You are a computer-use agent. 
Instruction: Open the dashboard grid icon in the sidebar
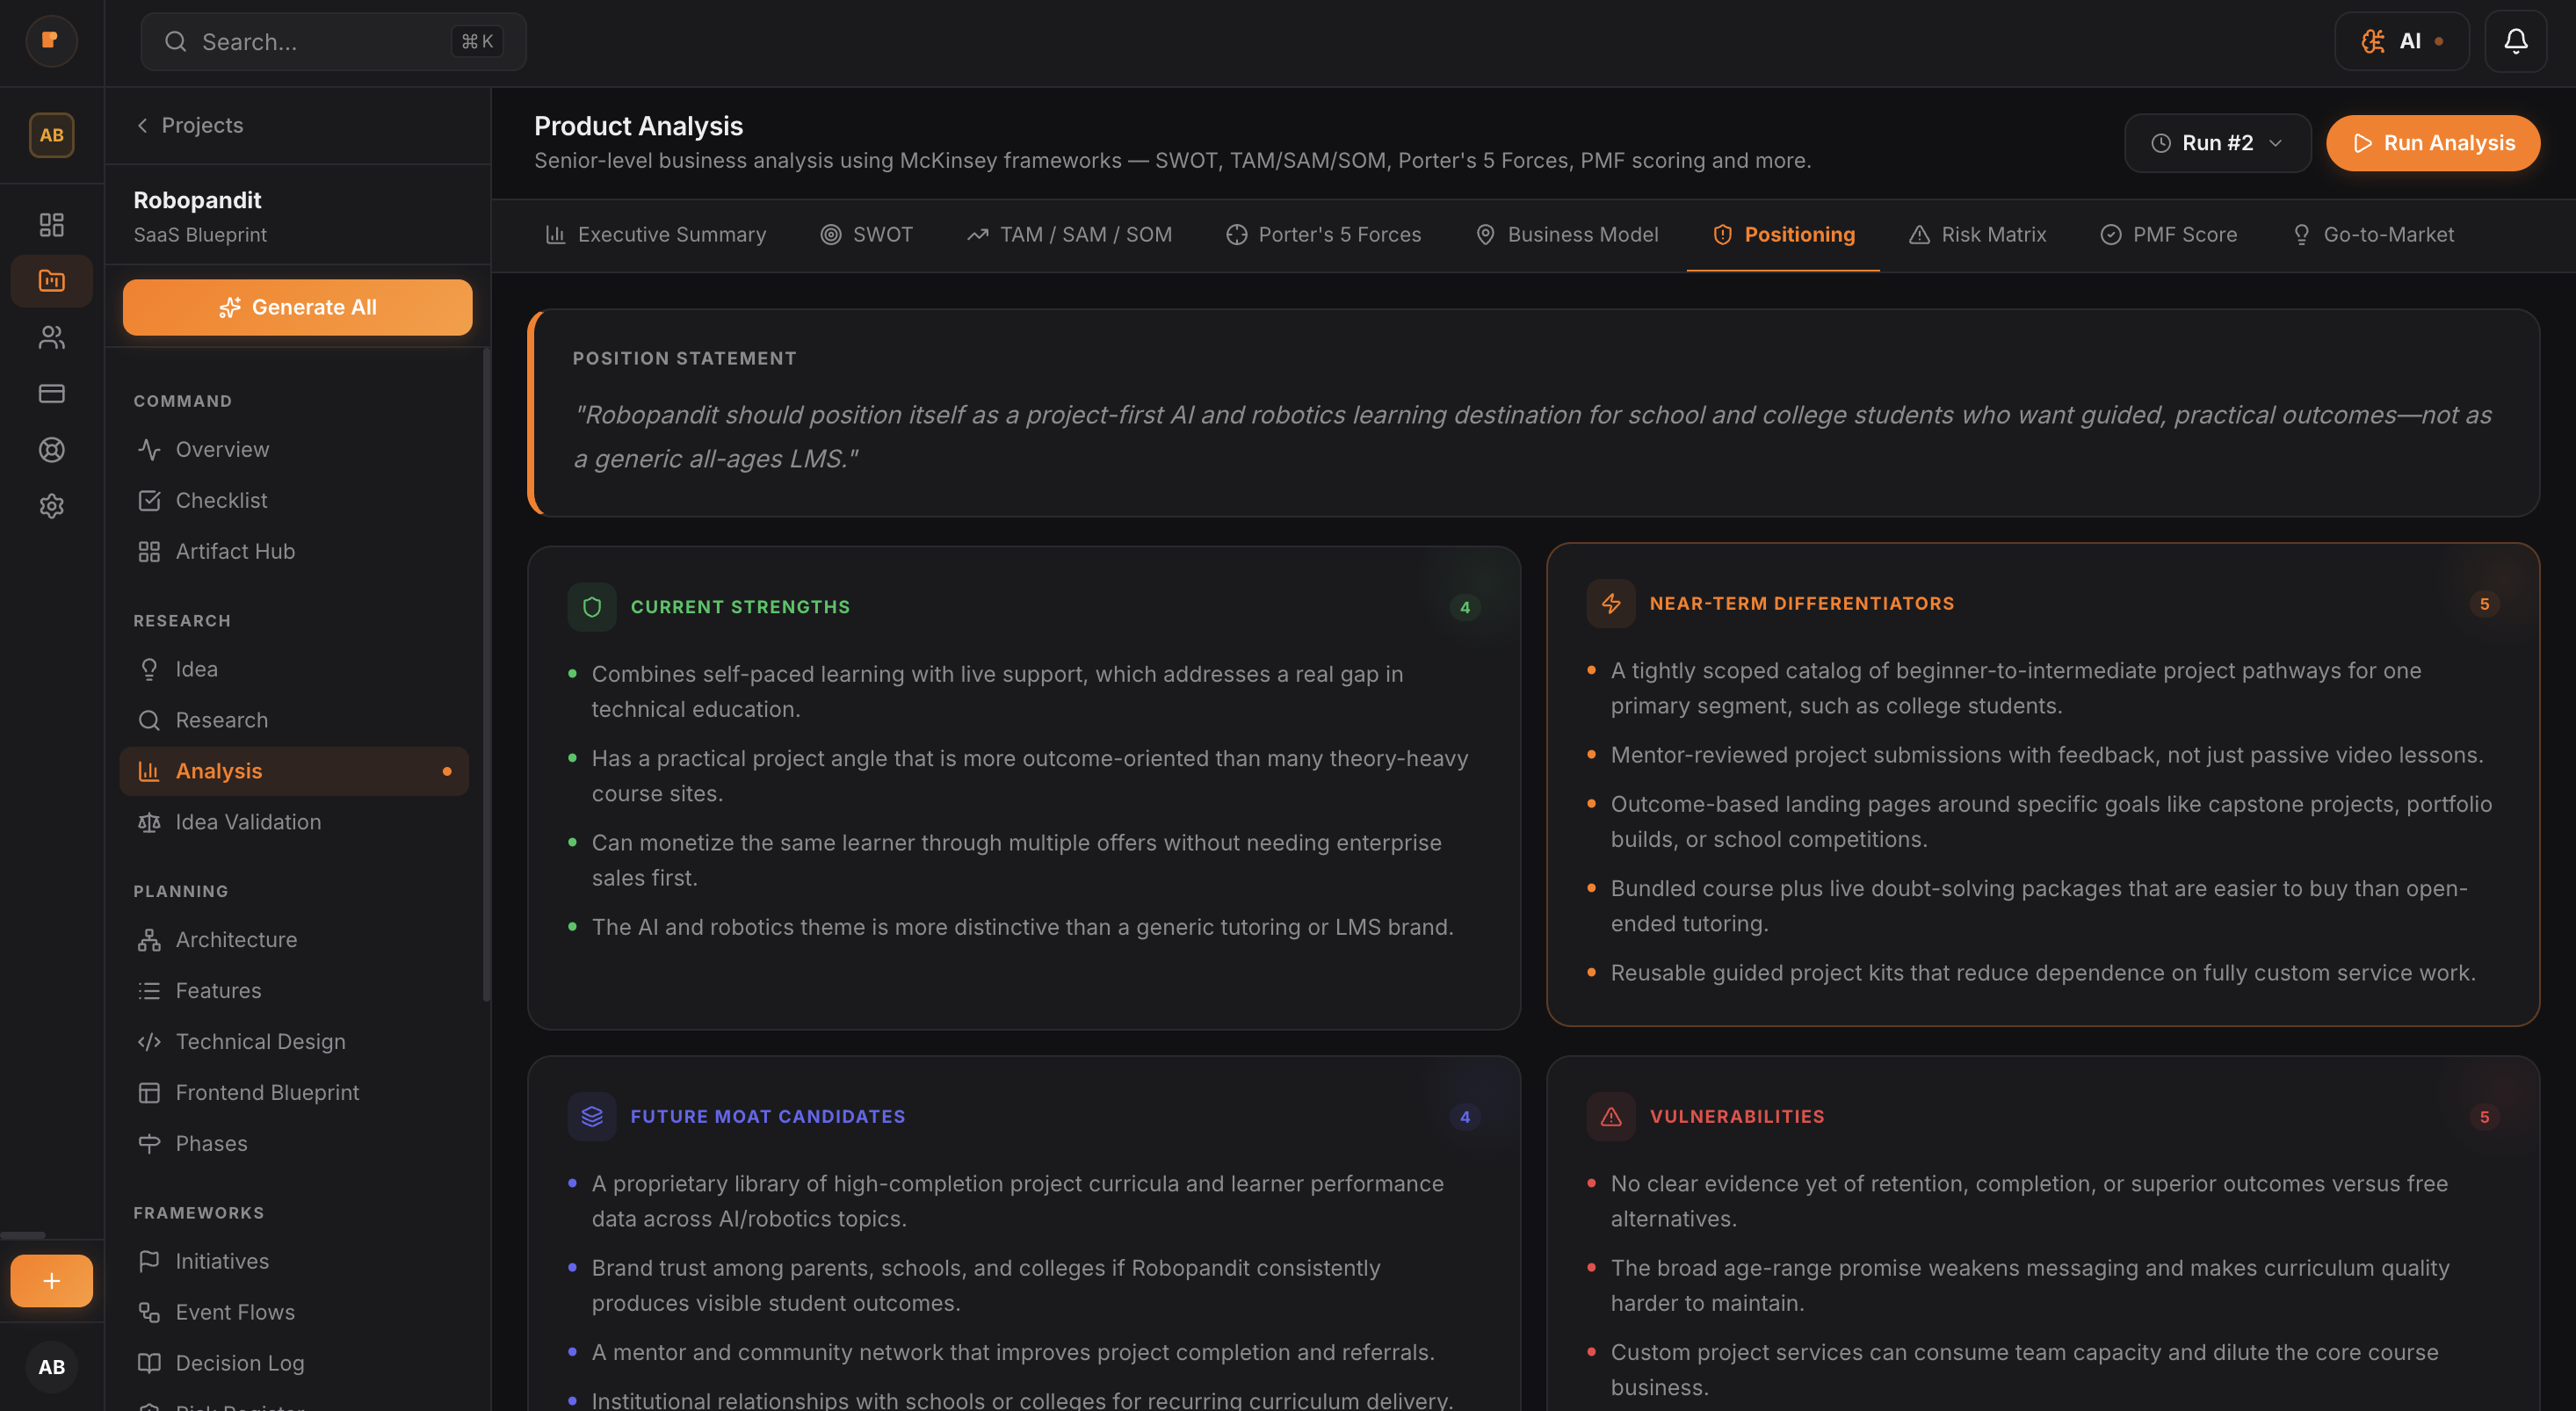[x=51, y=224]
